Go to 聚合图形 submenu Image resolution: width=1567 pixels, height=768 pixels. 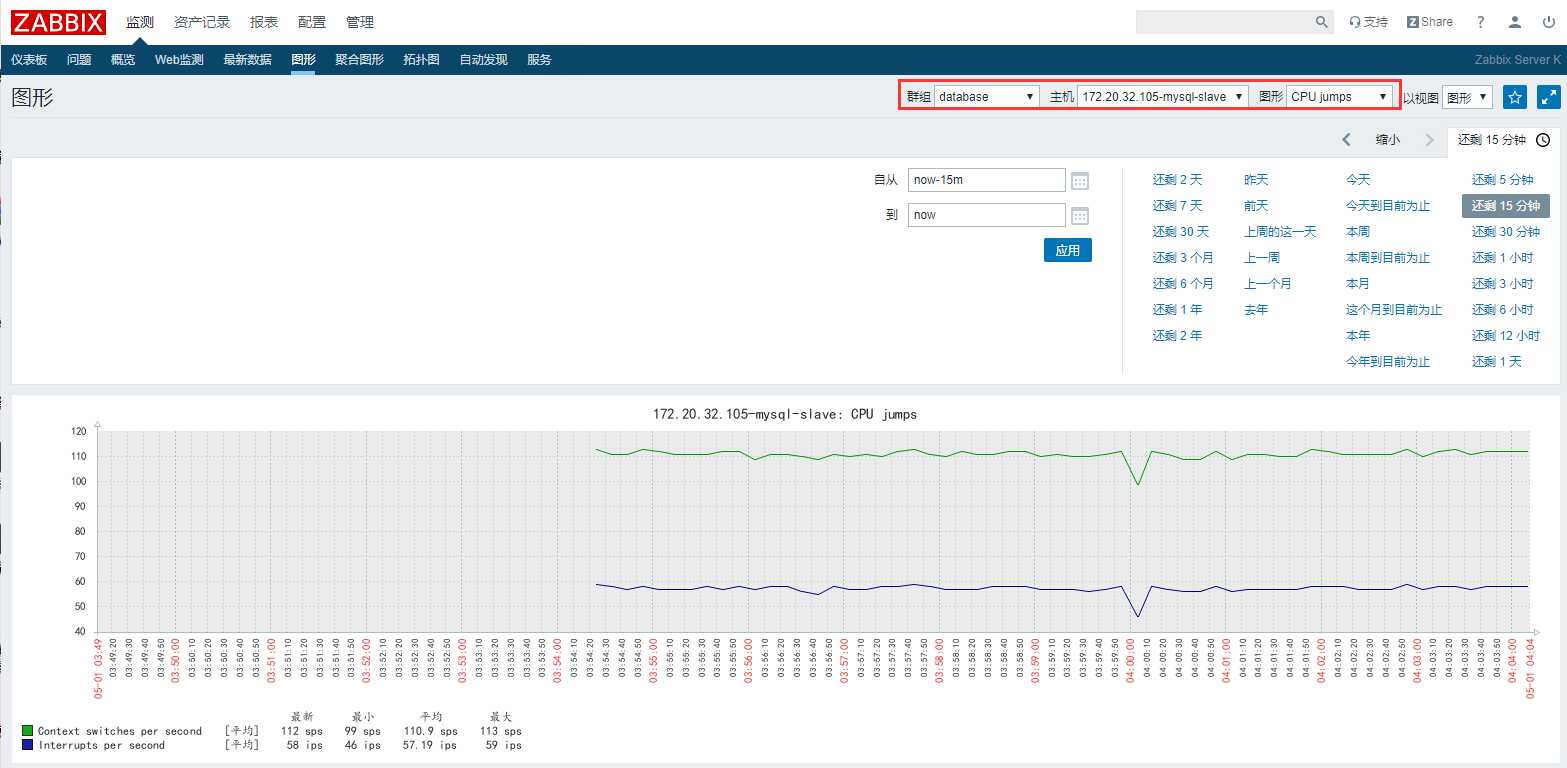pyautogui.click(x=359, y=60)
